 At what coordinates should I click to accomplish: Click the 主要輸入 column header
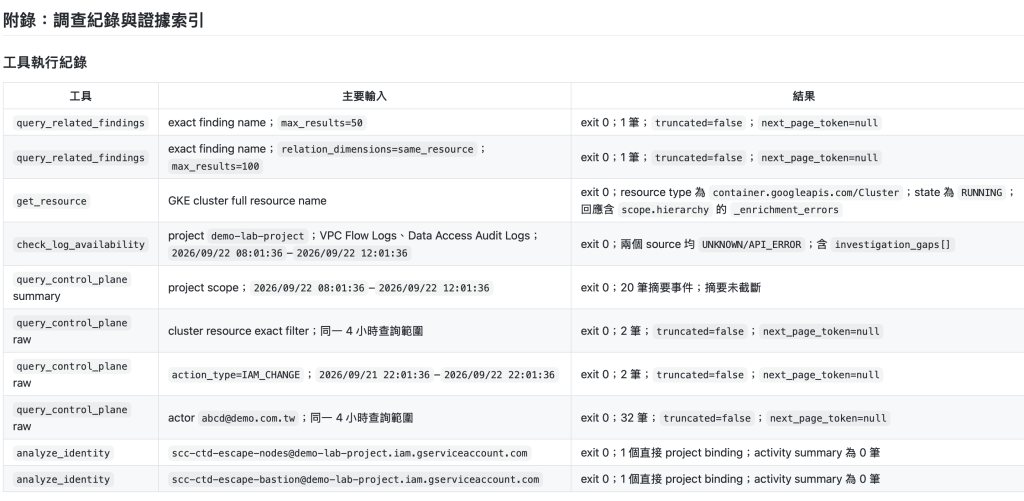pos(365,96)
